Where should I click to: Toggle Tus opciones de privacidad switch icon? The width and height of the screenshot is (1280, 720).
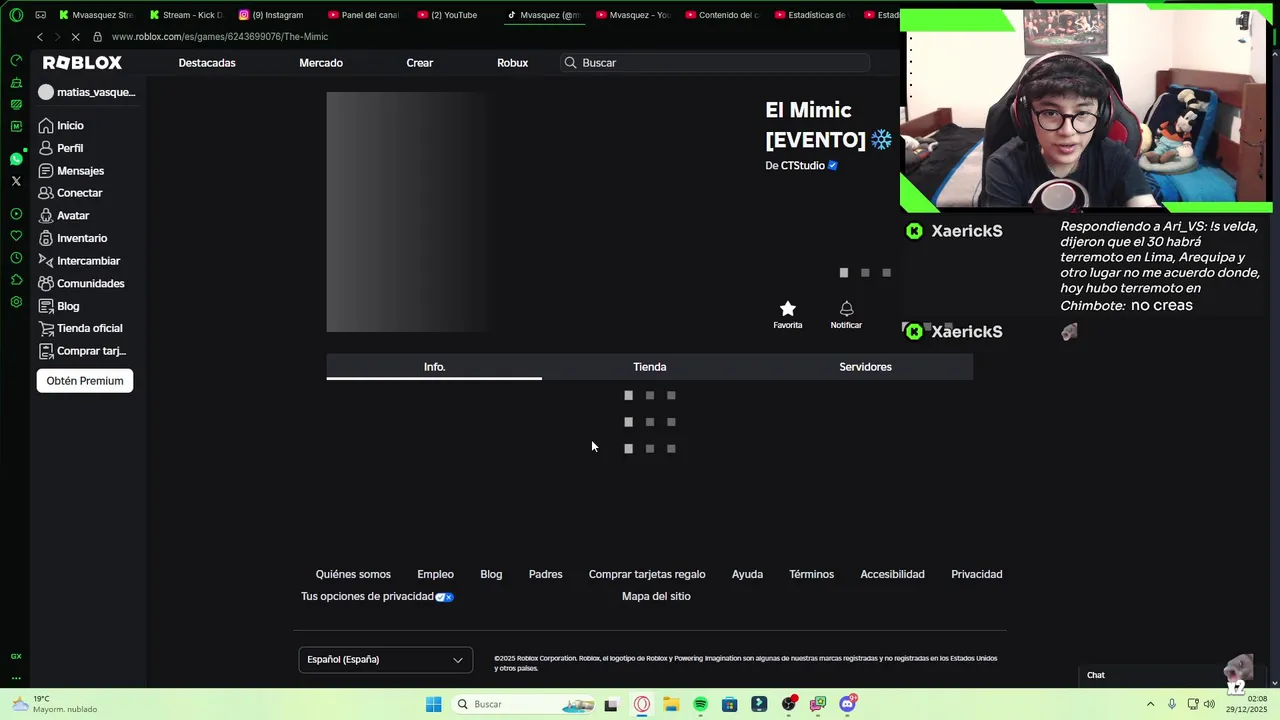coord(445,597)
